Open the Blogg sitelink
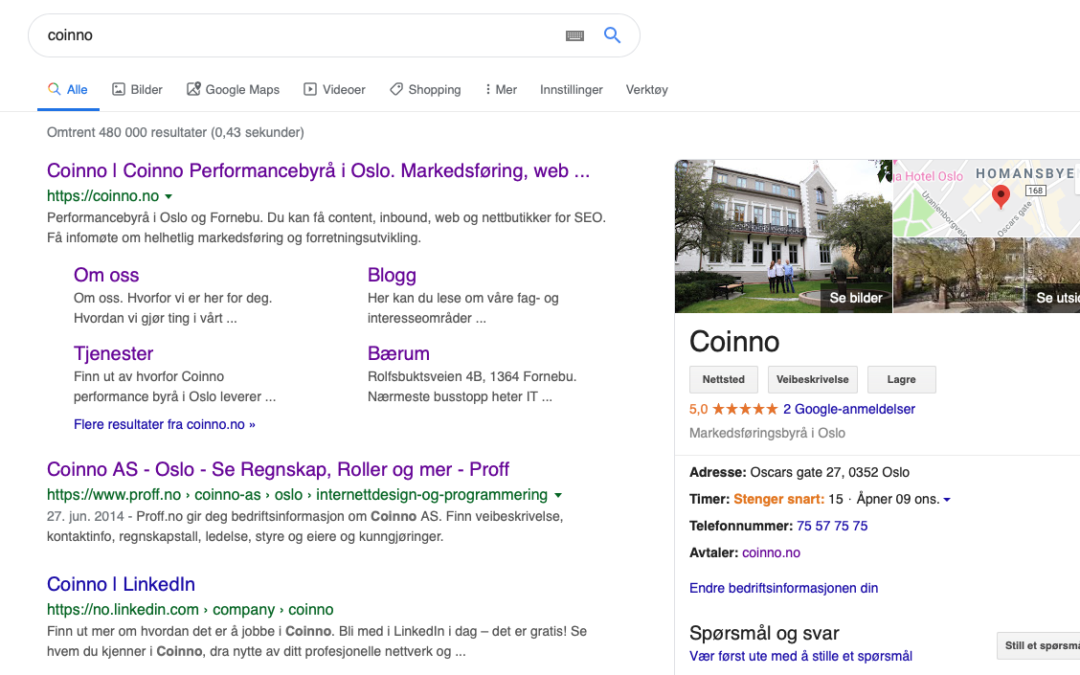Screen dimensions: 1080x675 click(392, 275)
